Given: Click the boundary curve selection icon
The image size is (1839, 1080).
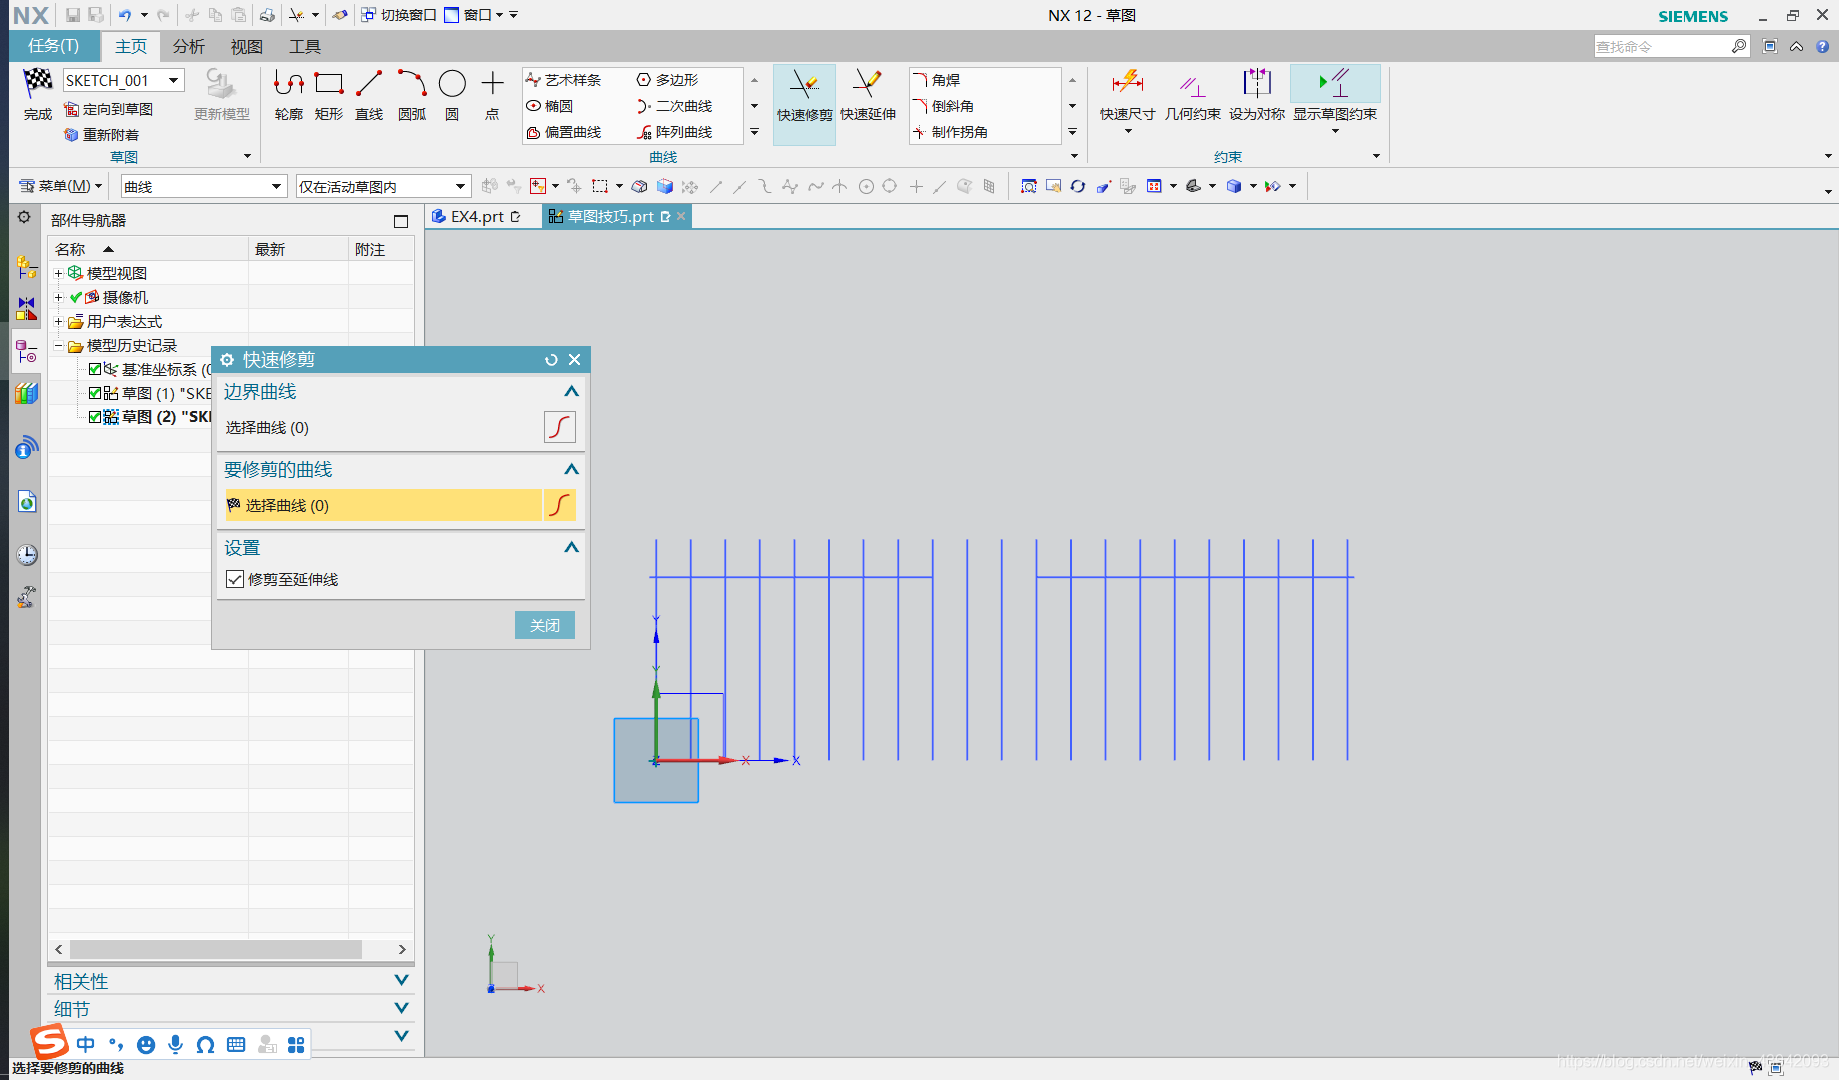Looking at the screenshot, I should coord(559,427).
